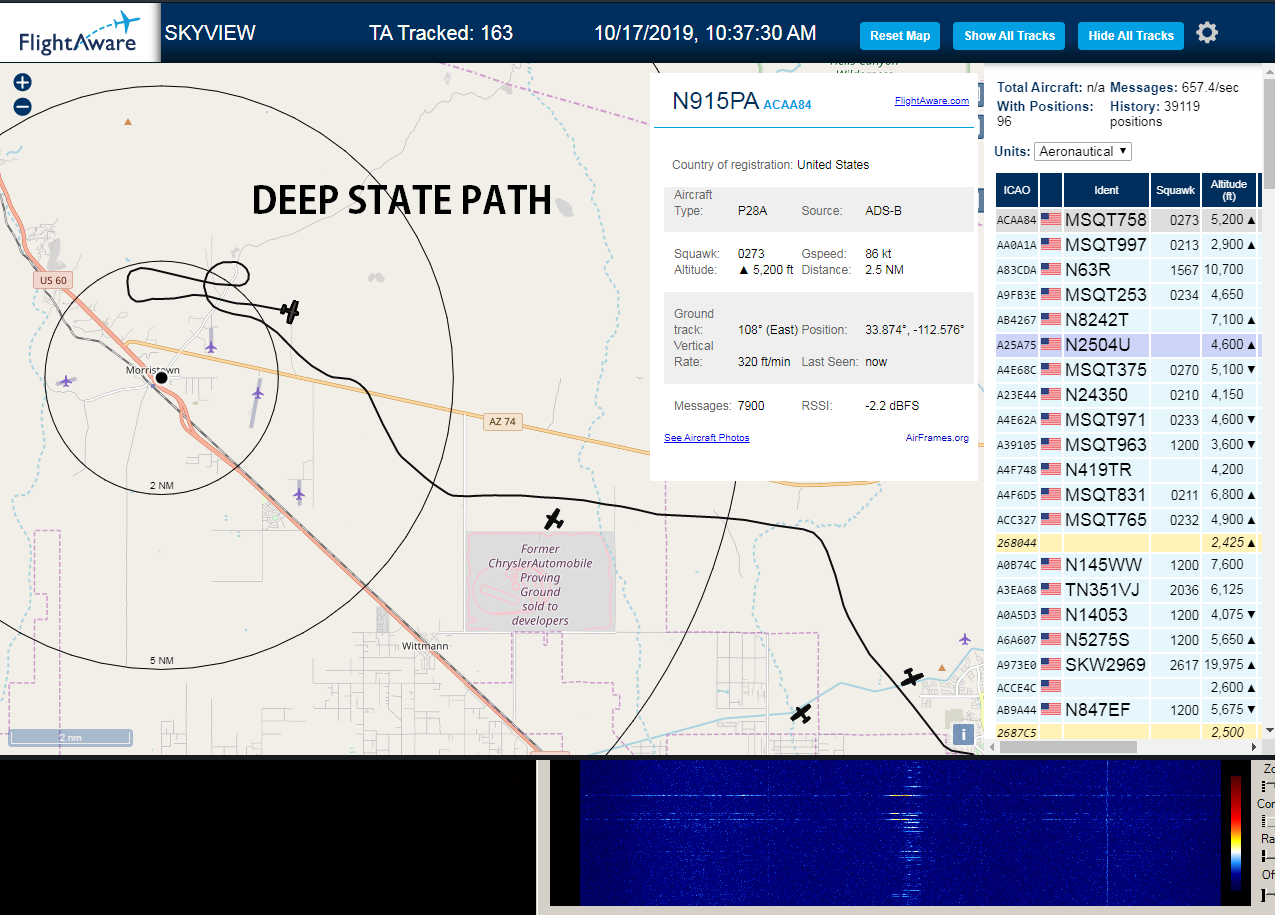Click the US flag in SKW2969 row
This screenshot has height=915, width=1275.
pos(1050,664)
